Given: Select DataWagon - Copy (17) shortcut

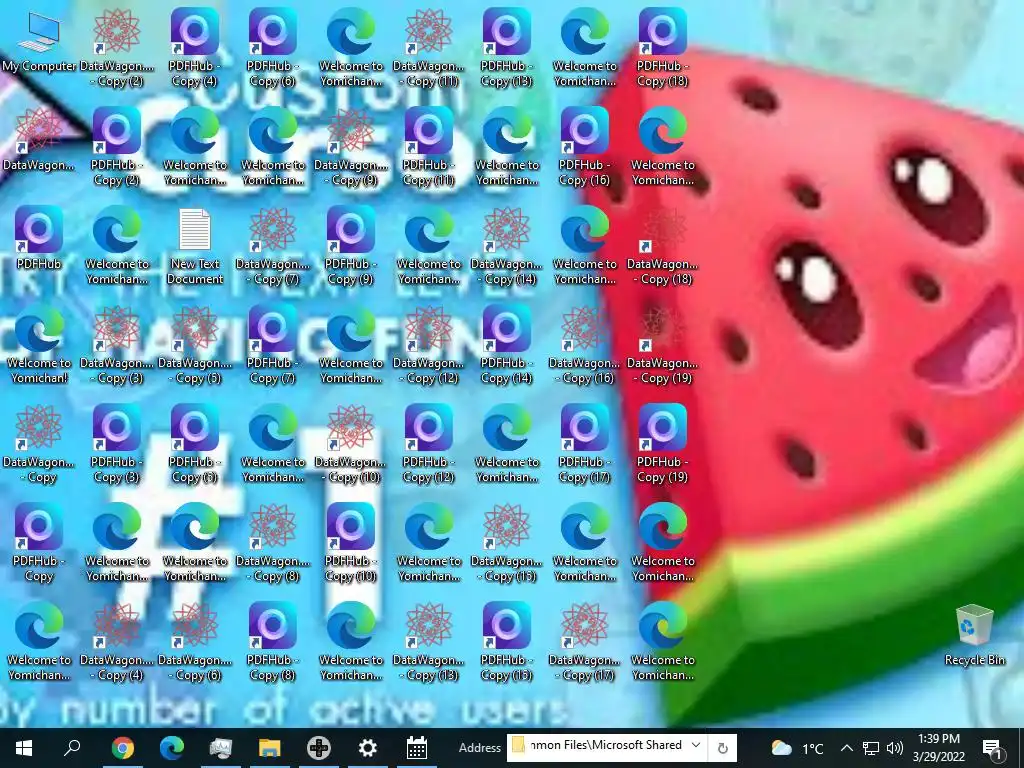Looking at the screenshot, I should pos(584,643).
